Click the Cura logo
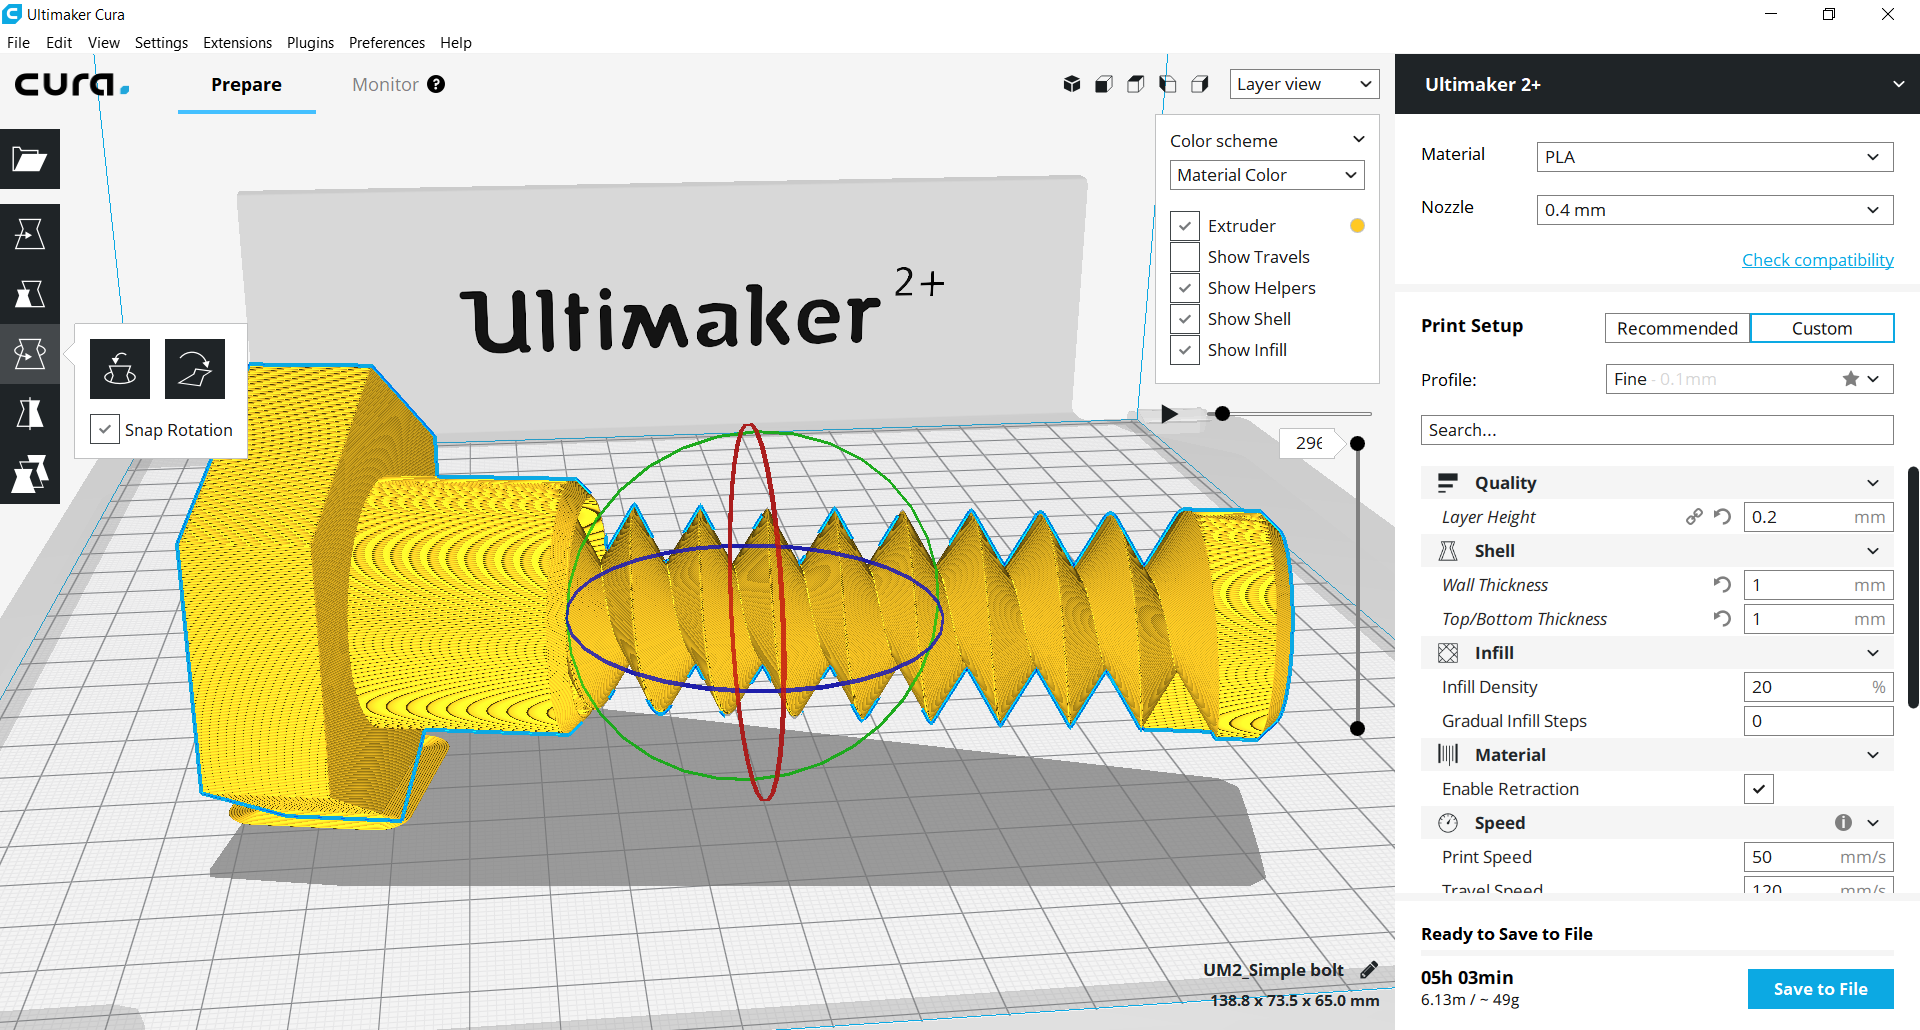The image size is (1920, 1030). tap(72, 84)
